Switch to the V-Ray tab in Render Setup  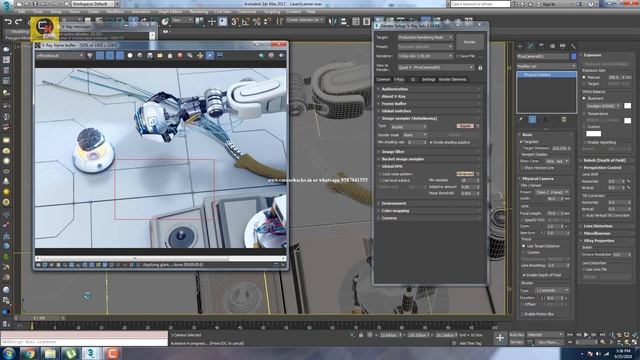click(399, 80)
